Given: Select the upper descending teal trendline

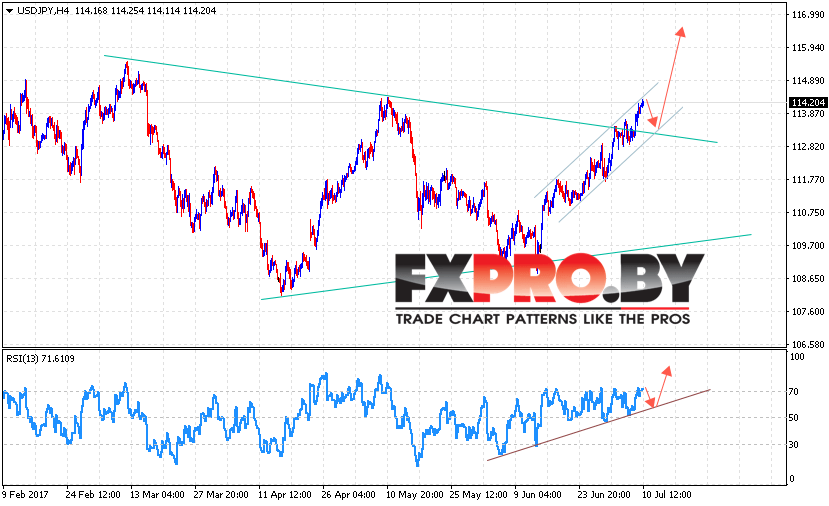Looking at the screenshot, I should 410,99.
